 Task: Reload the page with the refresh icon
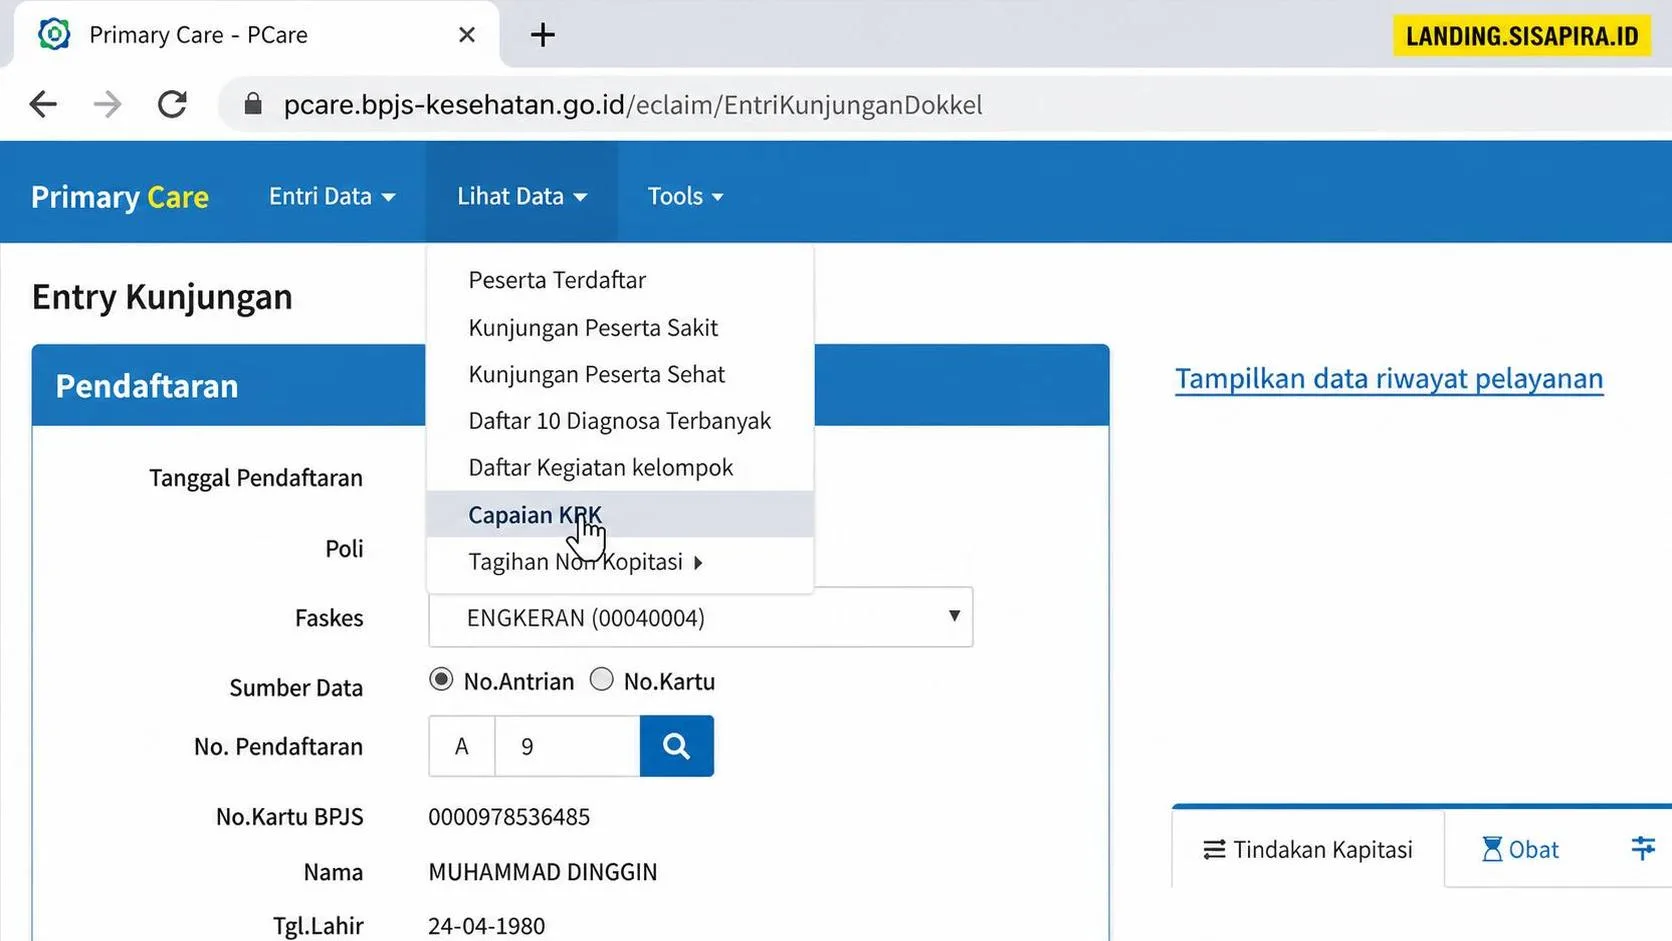pyautogui.click(x=172, y=104)
